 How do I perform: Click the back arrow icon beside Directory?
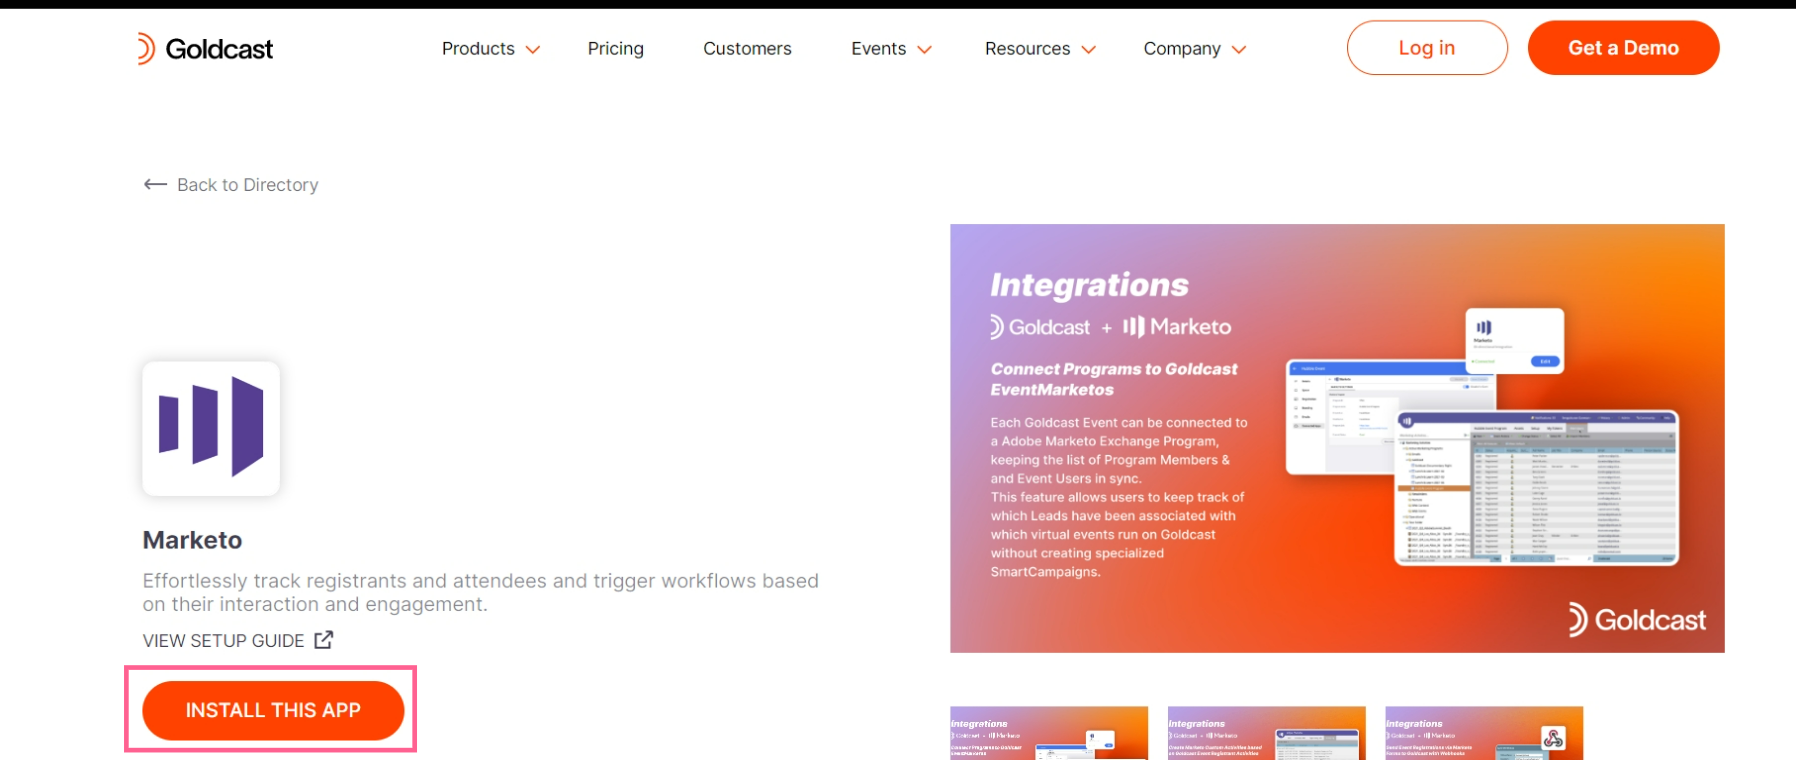tap(155, 184)
